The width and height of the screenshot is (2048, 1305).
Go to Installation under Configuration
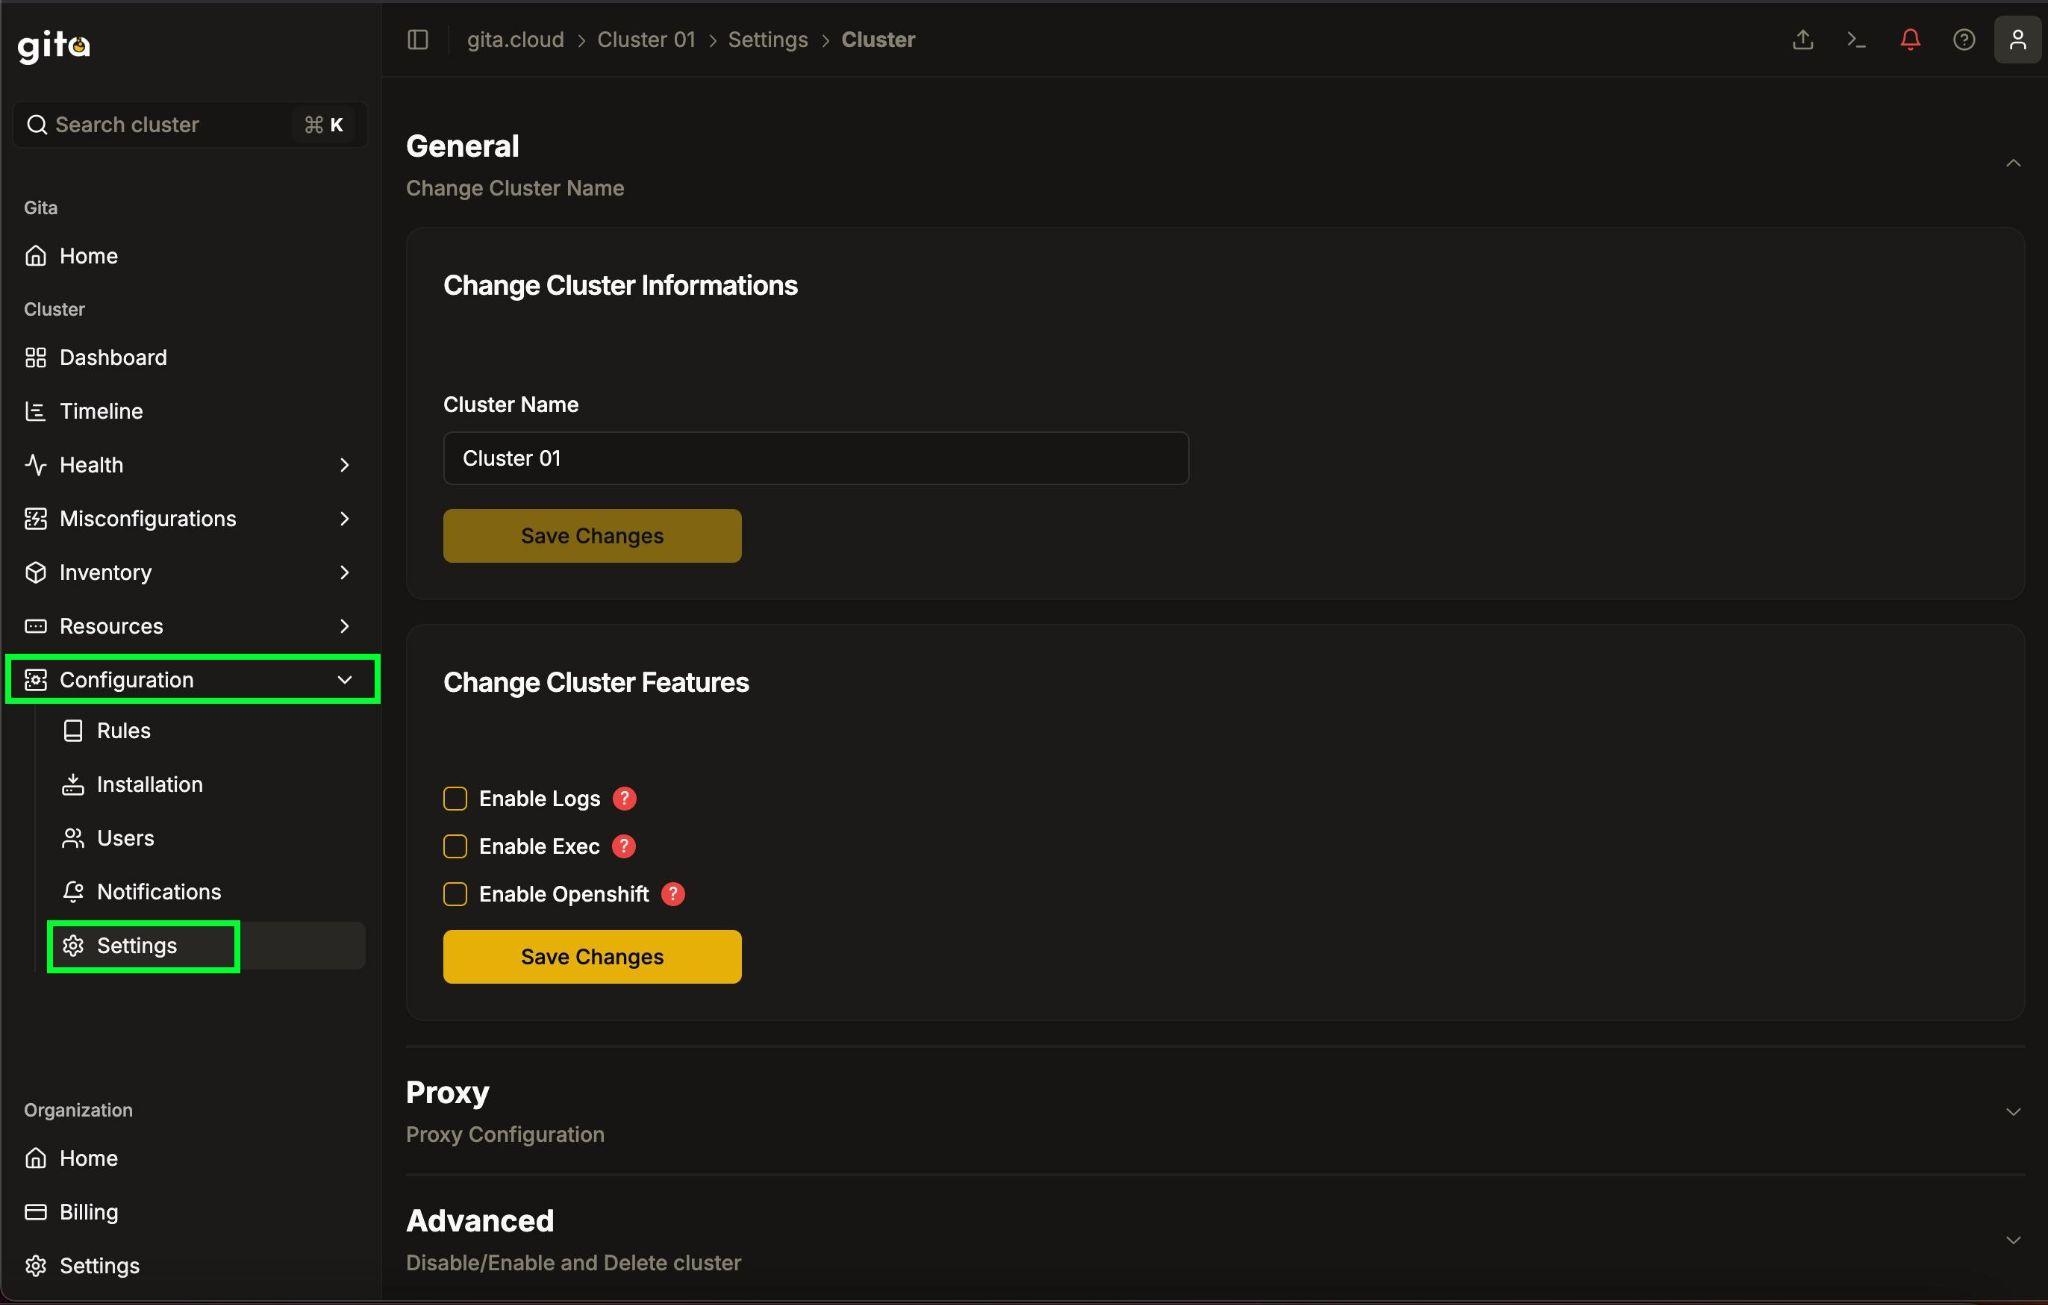207,785
